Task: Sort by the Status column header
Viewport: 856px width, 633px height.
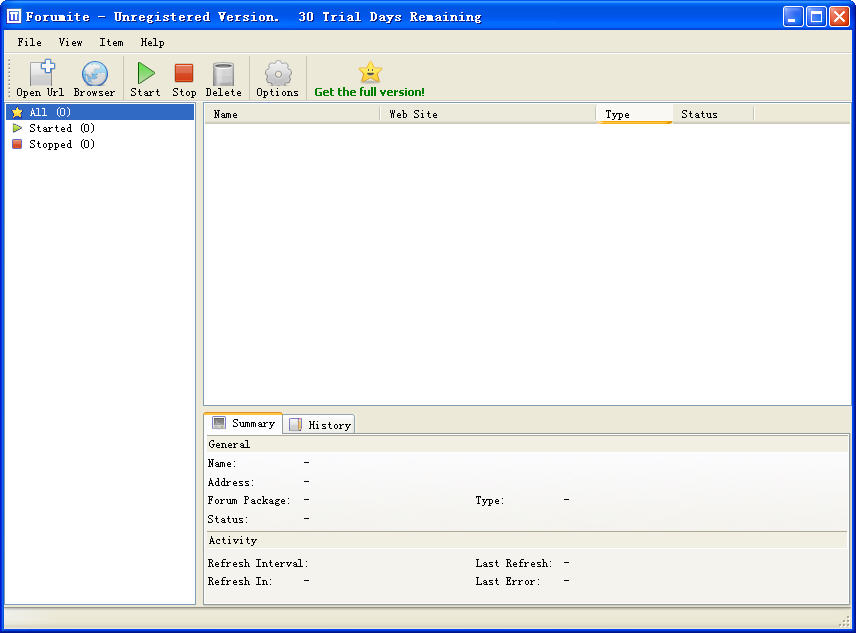Action: tap(714, 115)
